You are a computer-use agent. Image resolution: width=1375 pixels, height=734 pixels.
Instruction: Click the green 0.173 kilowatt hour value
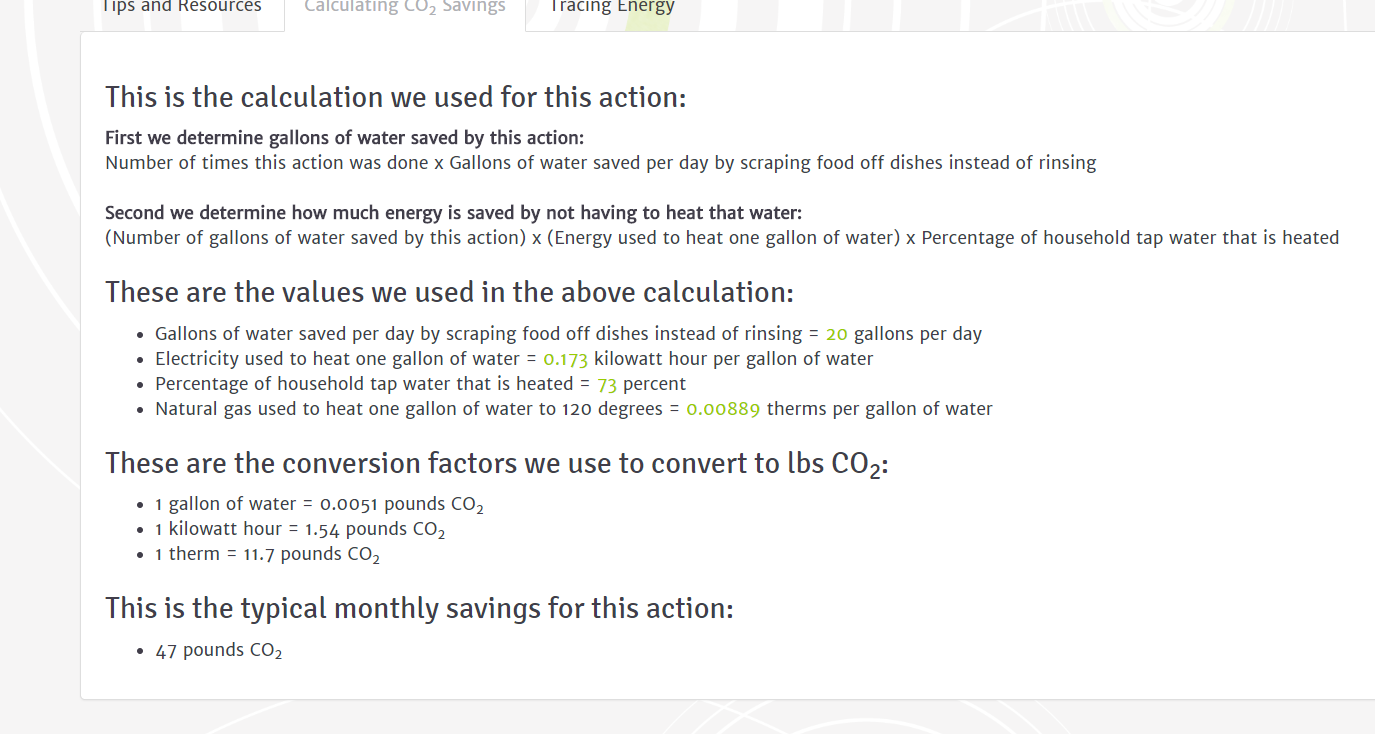coord(565,359)
